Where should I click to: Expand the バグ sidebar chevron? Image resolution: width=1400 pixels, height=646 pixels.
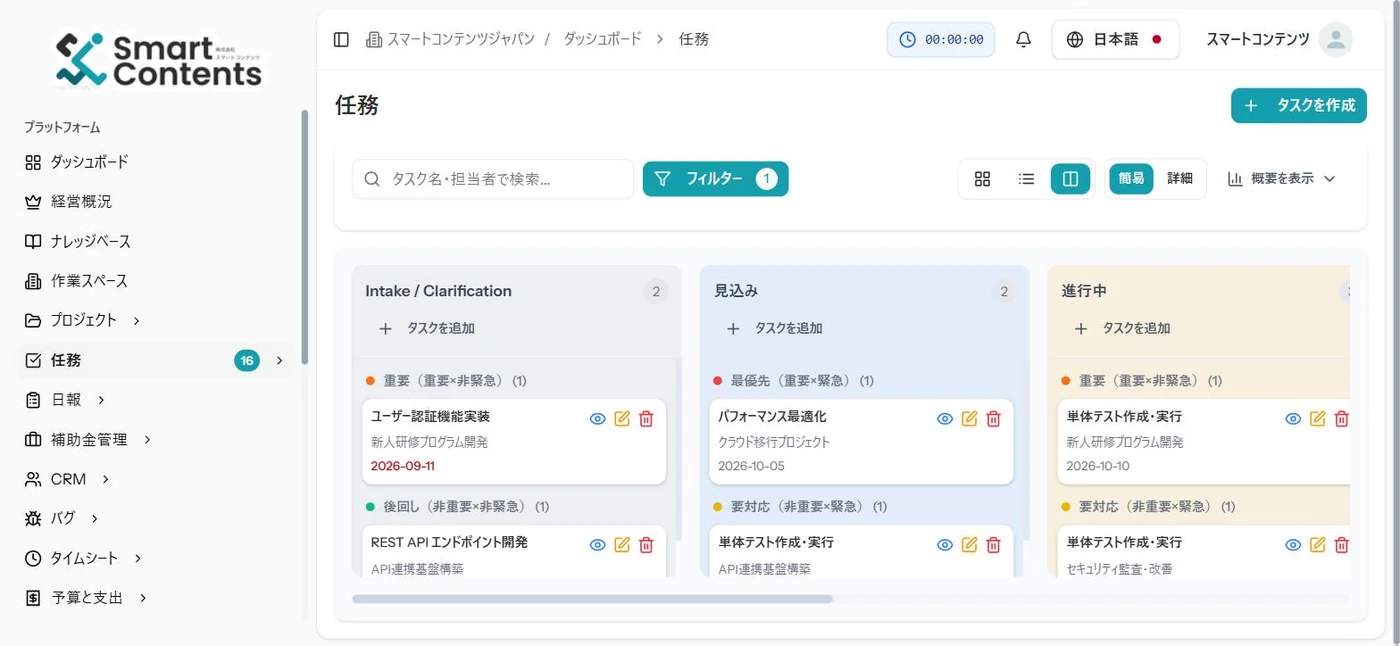point(95,518)
